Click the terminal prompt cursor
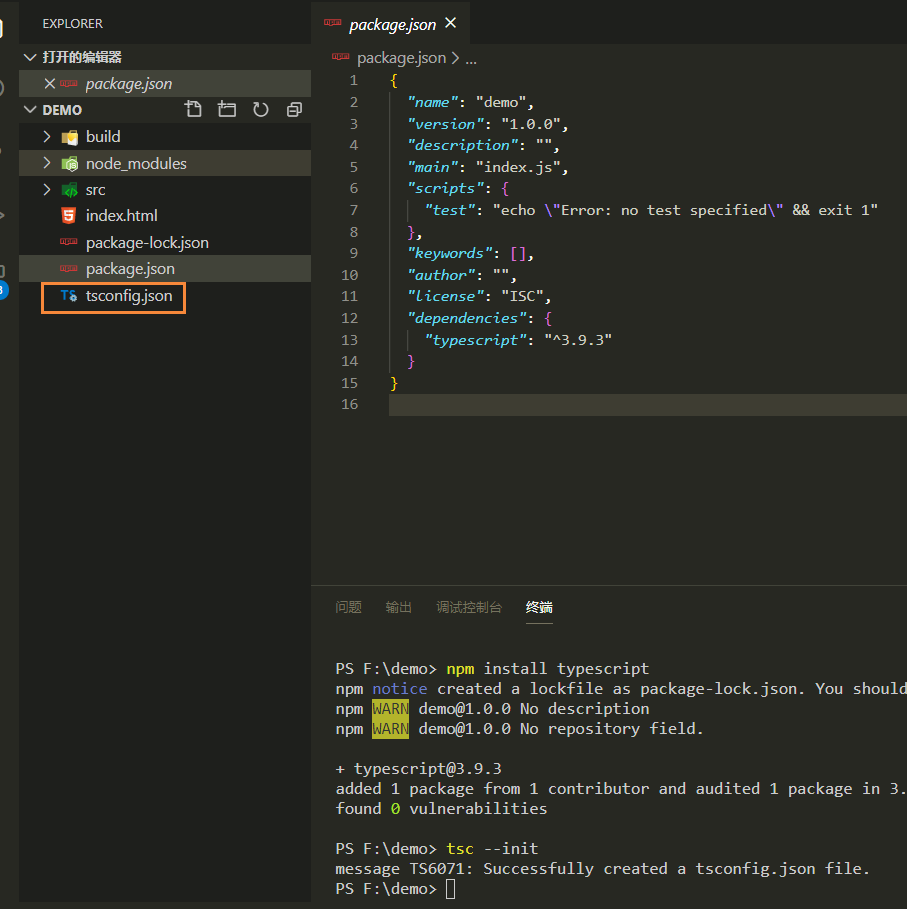The width and height of the screenshot is (907, 909). (450, 889)
